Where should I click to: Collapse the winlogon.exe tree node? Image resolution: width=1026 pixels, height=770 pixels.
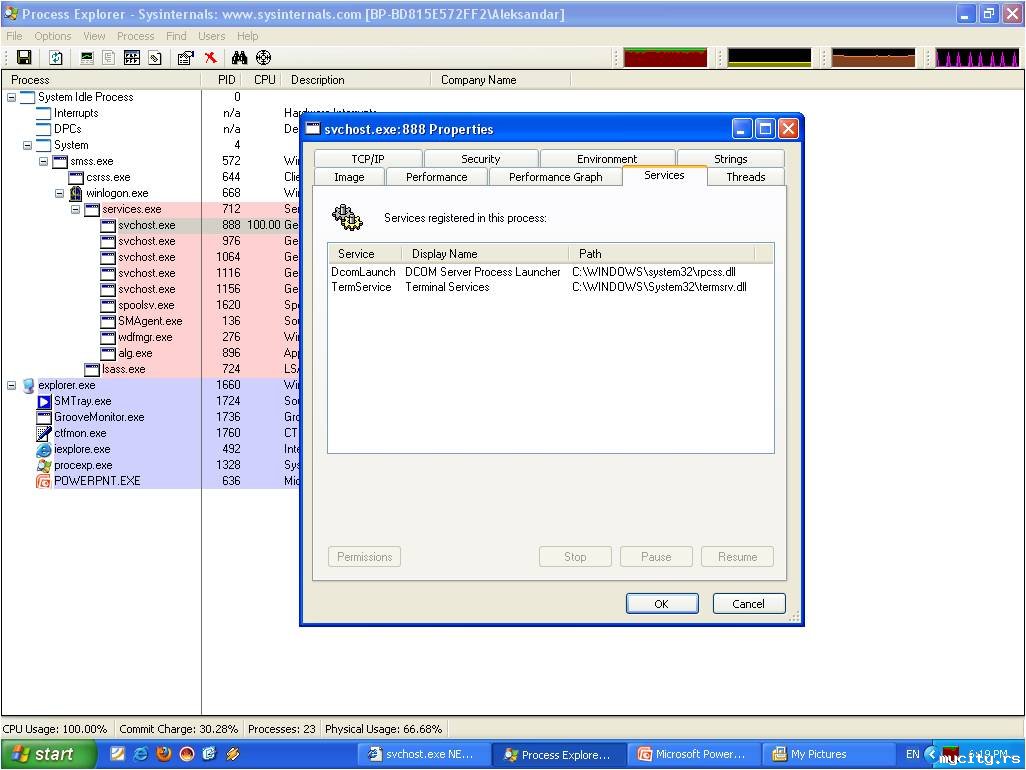coord(60,193)
